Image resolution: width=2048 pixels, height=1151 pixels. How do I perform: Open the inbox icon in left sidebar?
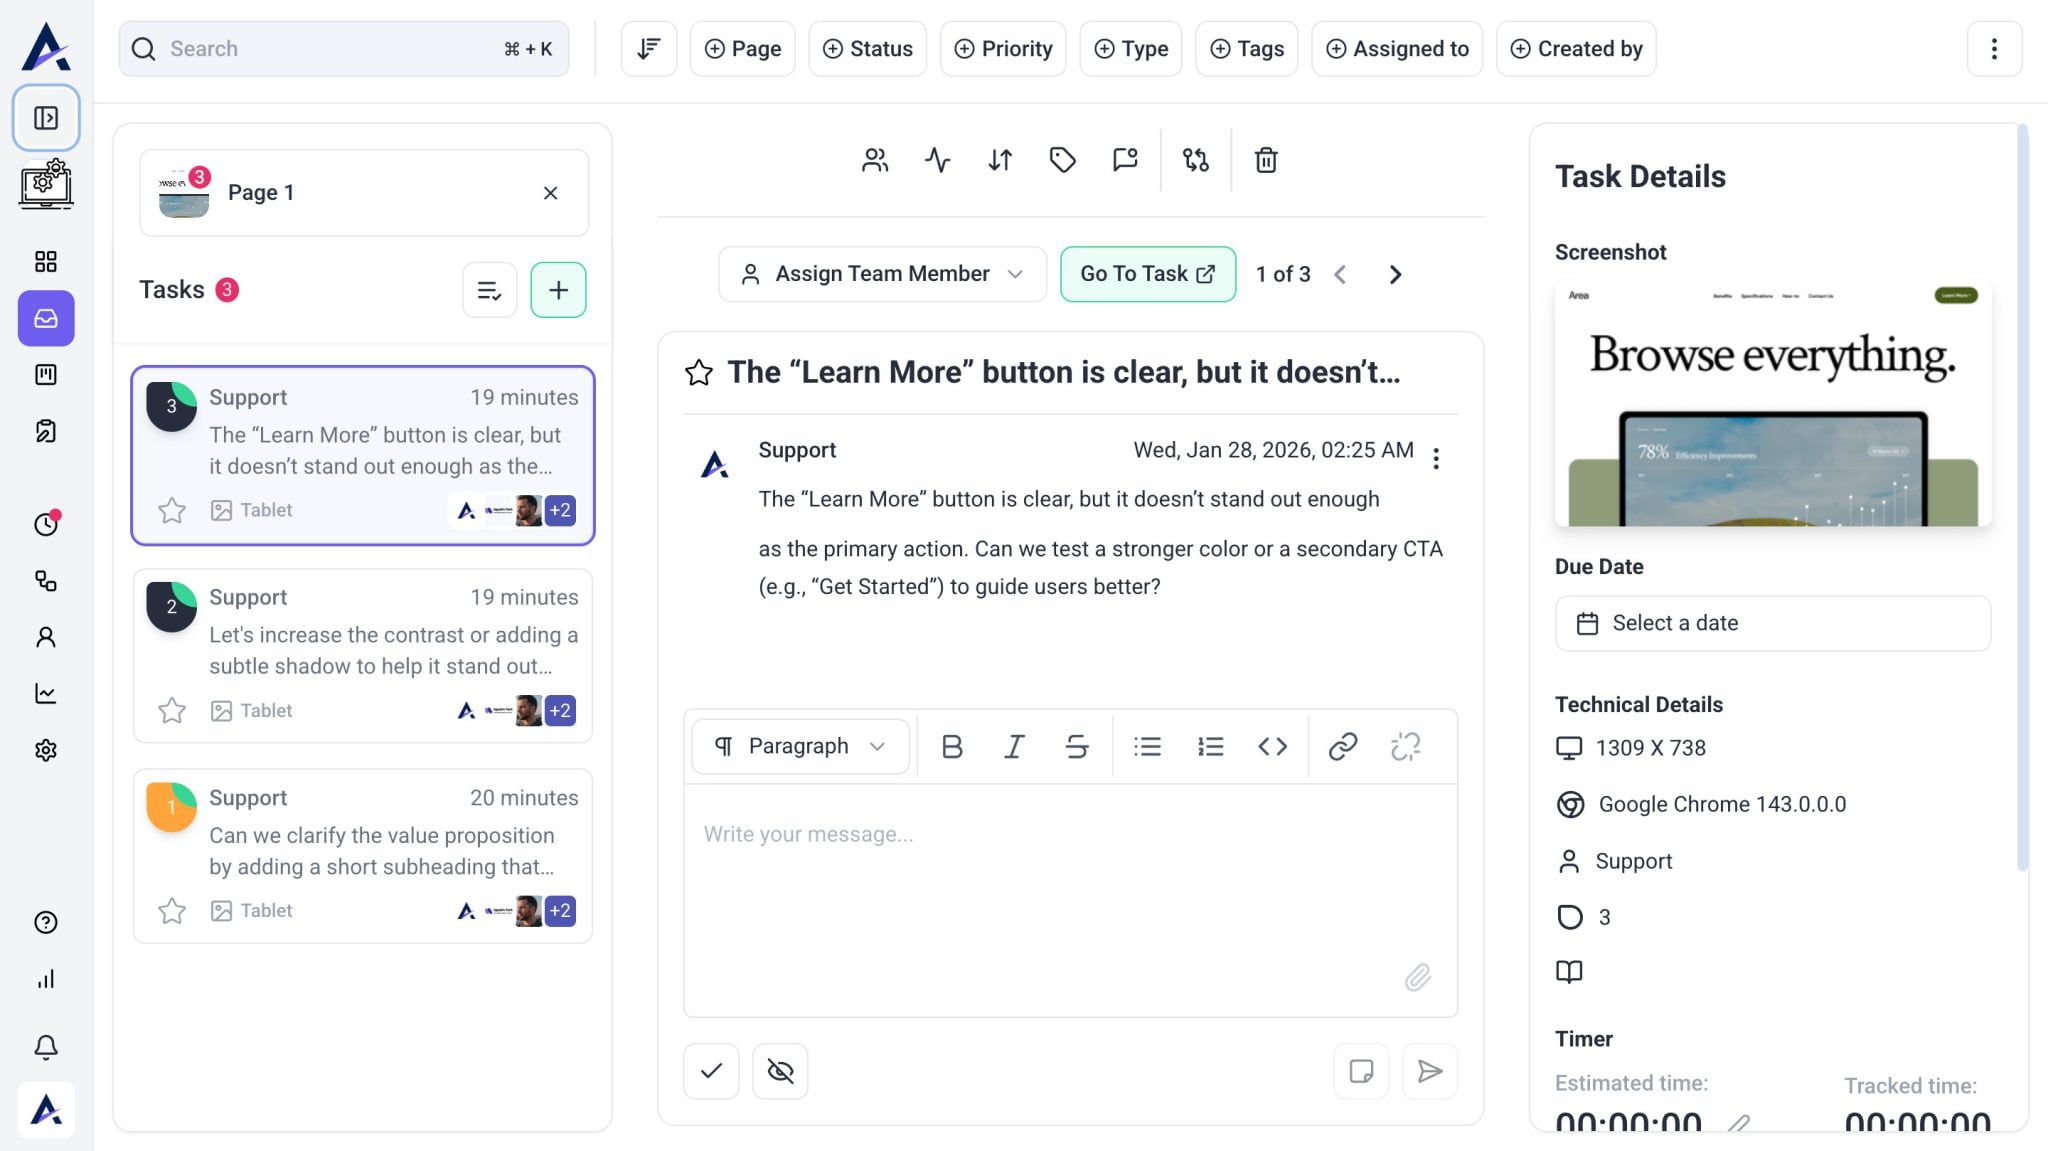click(46, 318)
